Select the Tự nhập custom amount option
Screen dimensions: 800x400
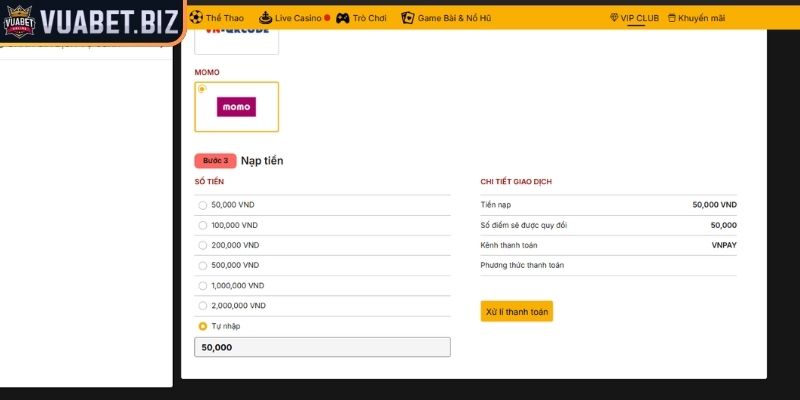click(x=203, y=326)
